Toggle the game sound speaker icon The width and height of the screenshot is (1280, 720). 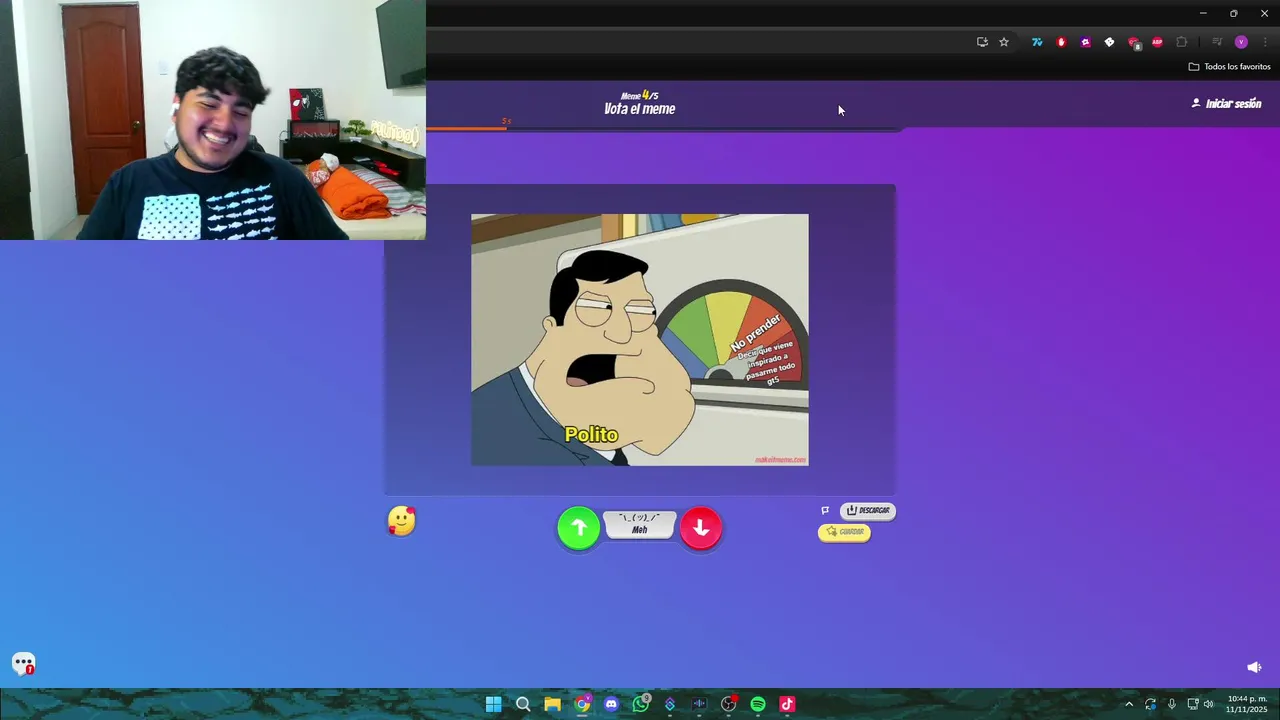click(1254, 667)
